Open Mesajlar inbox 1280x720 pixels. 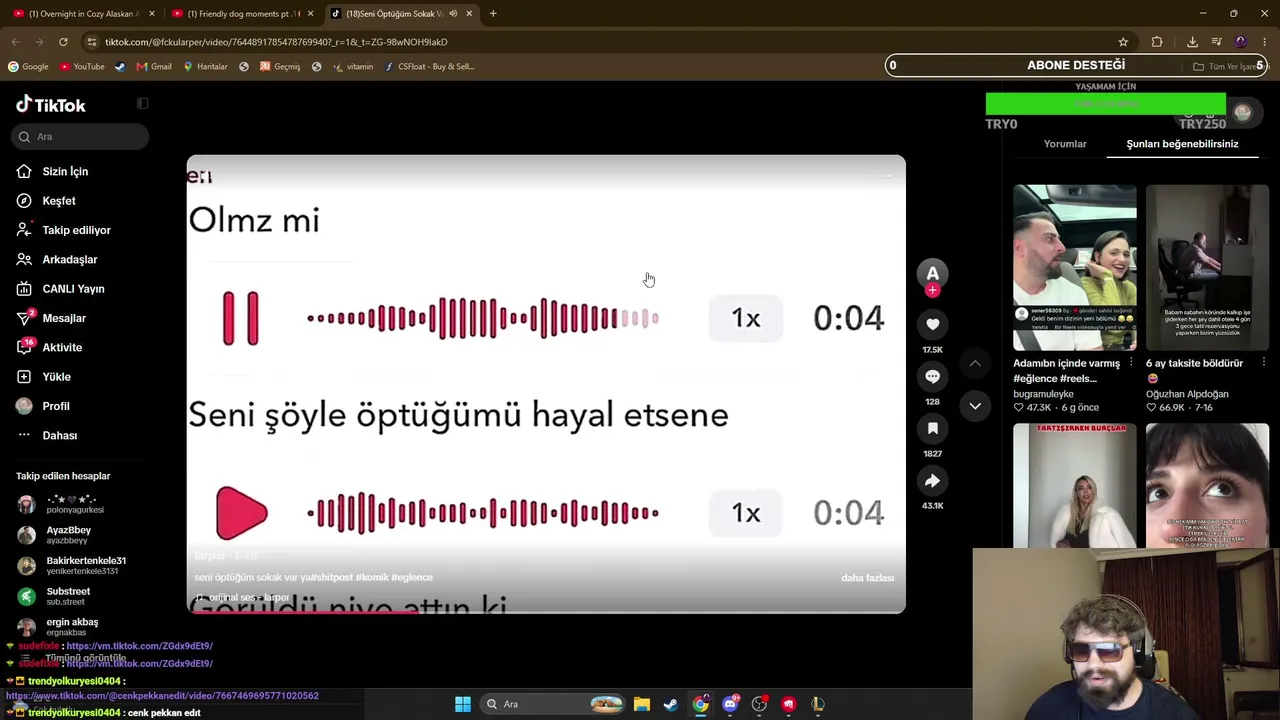pos(64,318)
